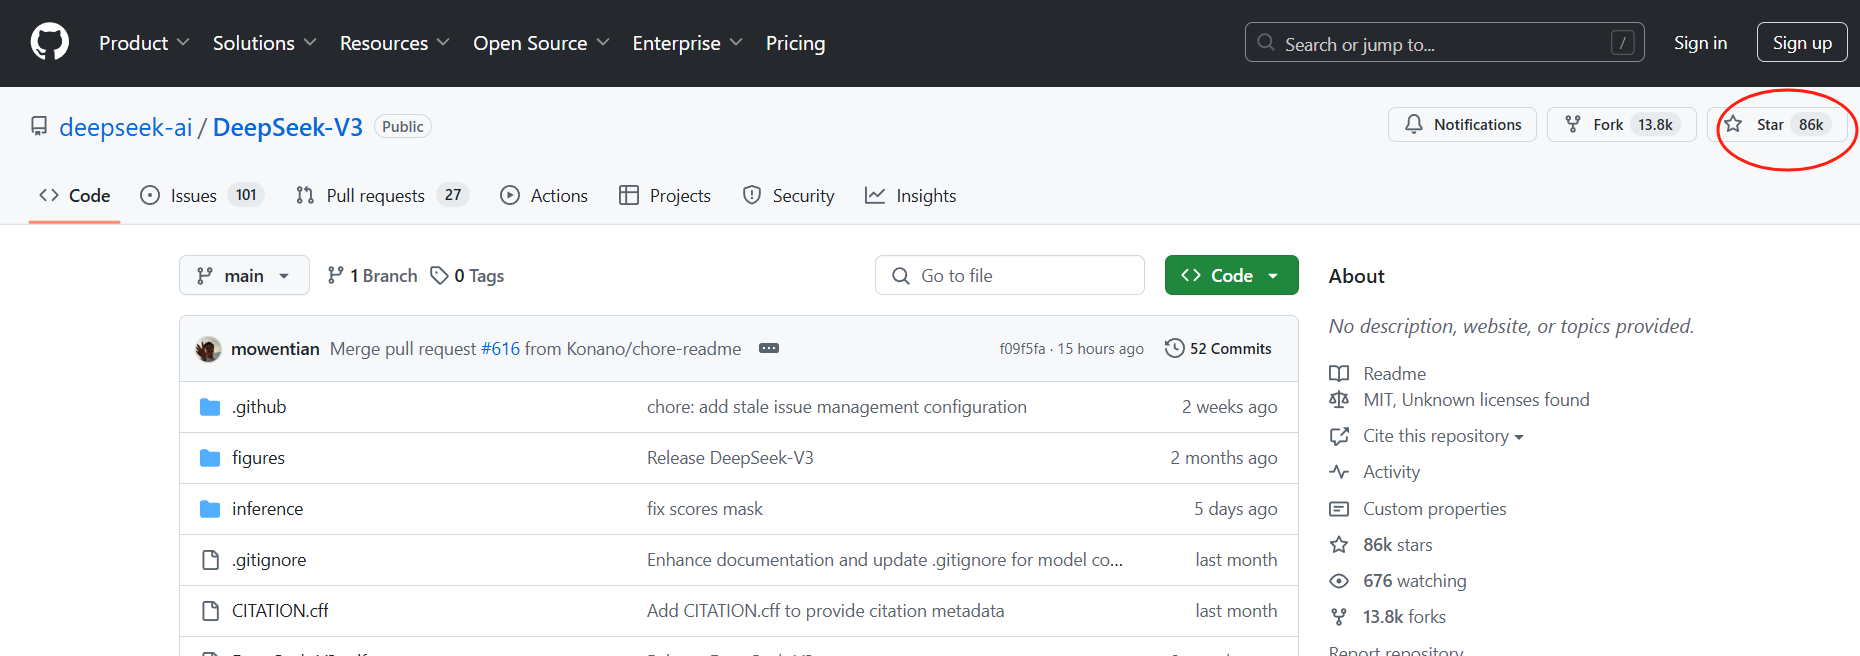Open the fix scores mask commit

pos(705,509)
